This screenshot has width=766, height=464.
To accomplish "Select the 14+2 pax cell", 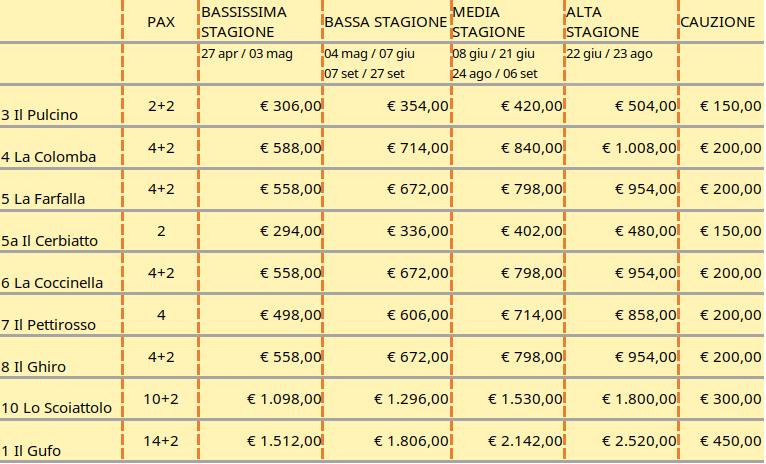I will click(161, 441).
